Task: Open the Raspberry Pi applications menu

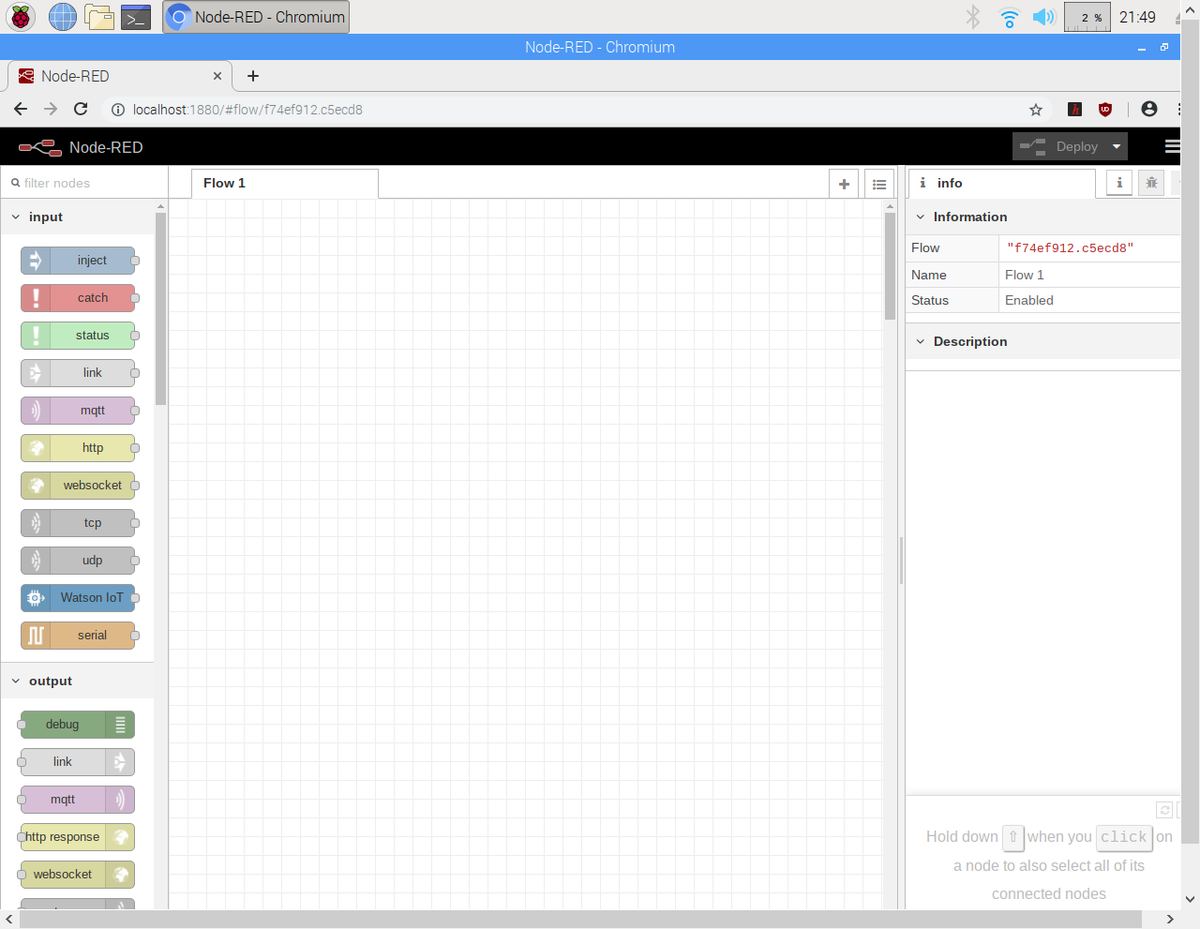Action: pyautogui.click(x=20, y=16)
